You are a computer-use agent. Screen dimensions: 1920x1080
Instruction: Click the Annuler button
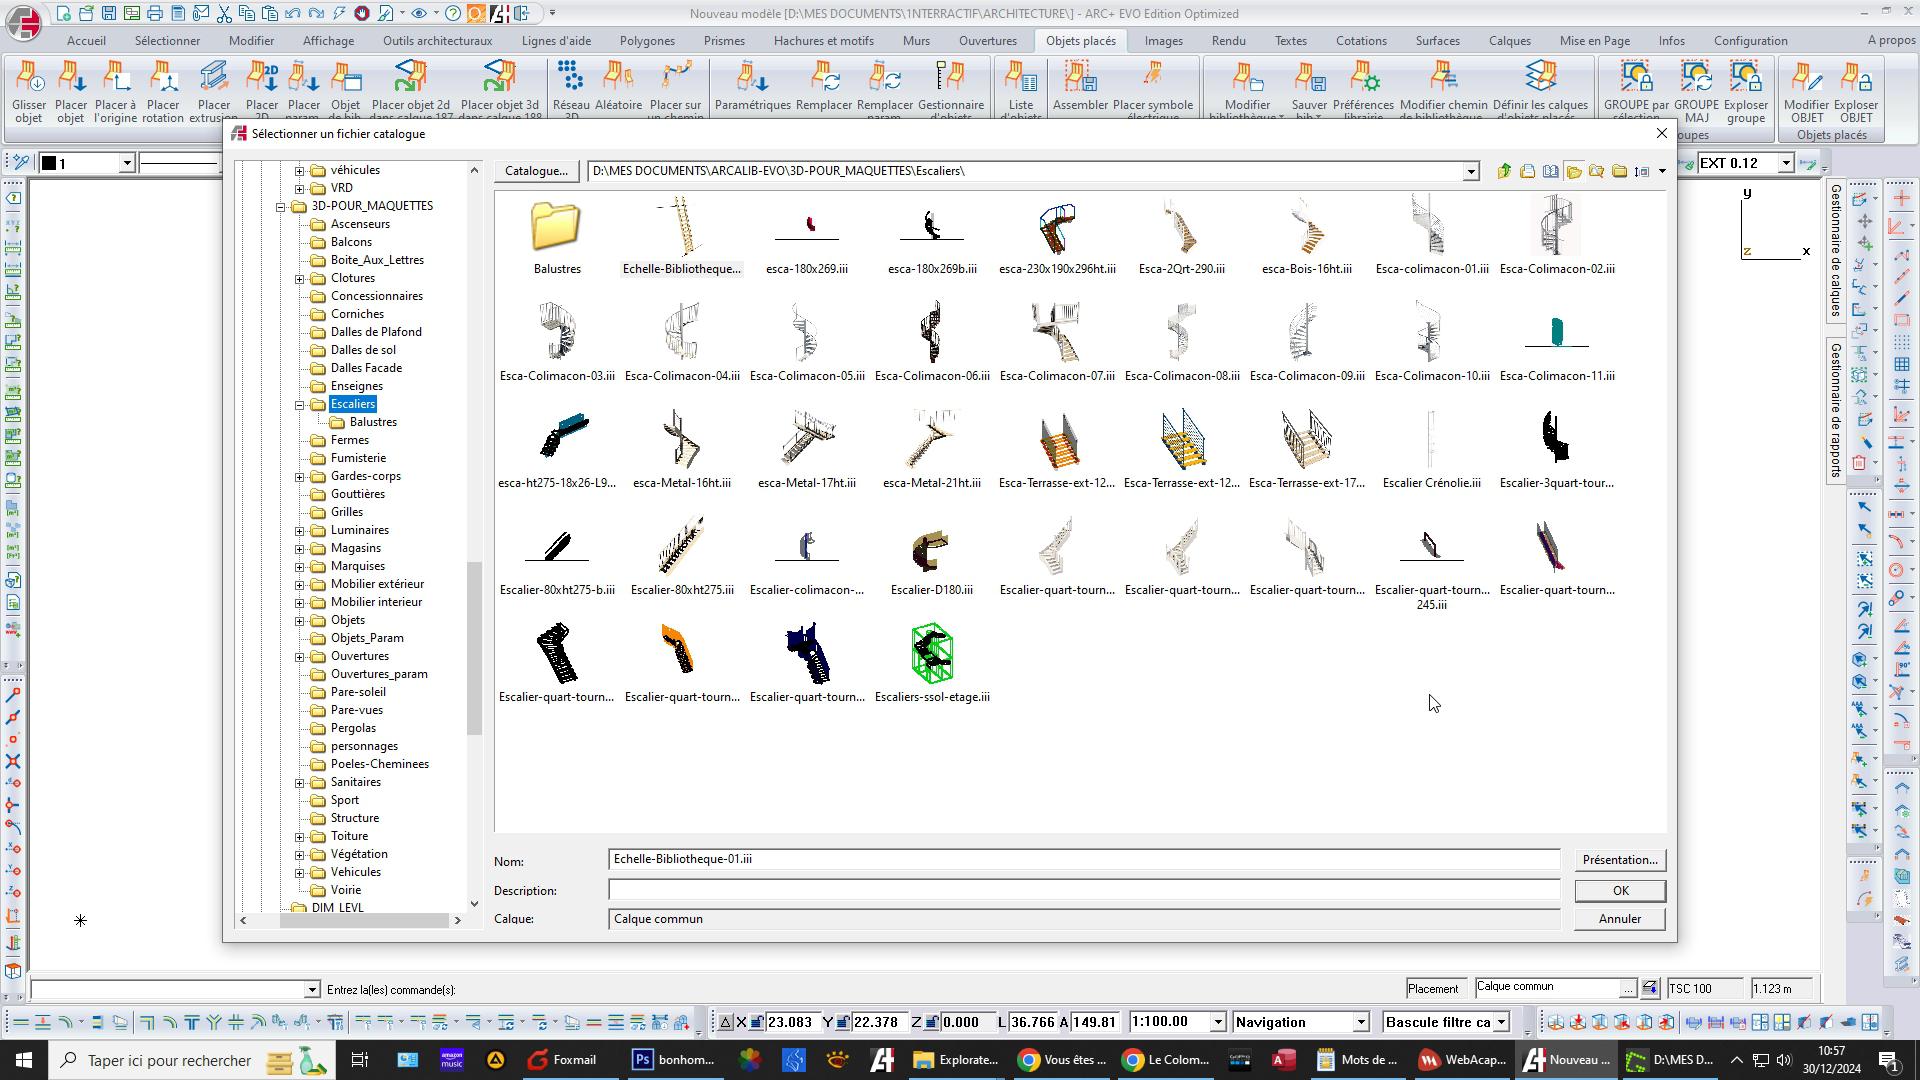1618,919
